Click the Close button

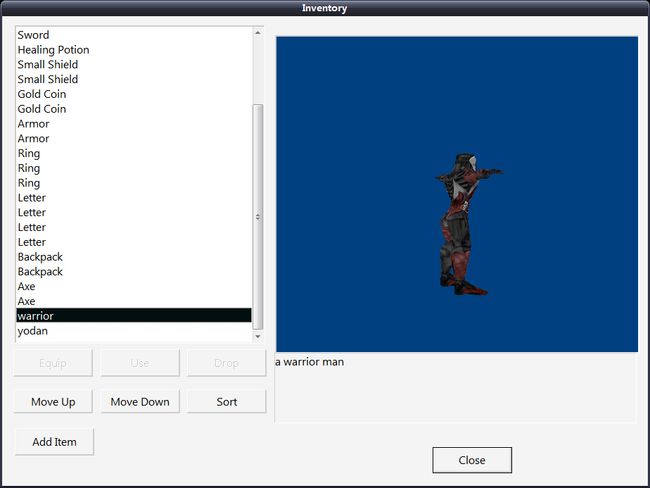(x=472, y=460)
